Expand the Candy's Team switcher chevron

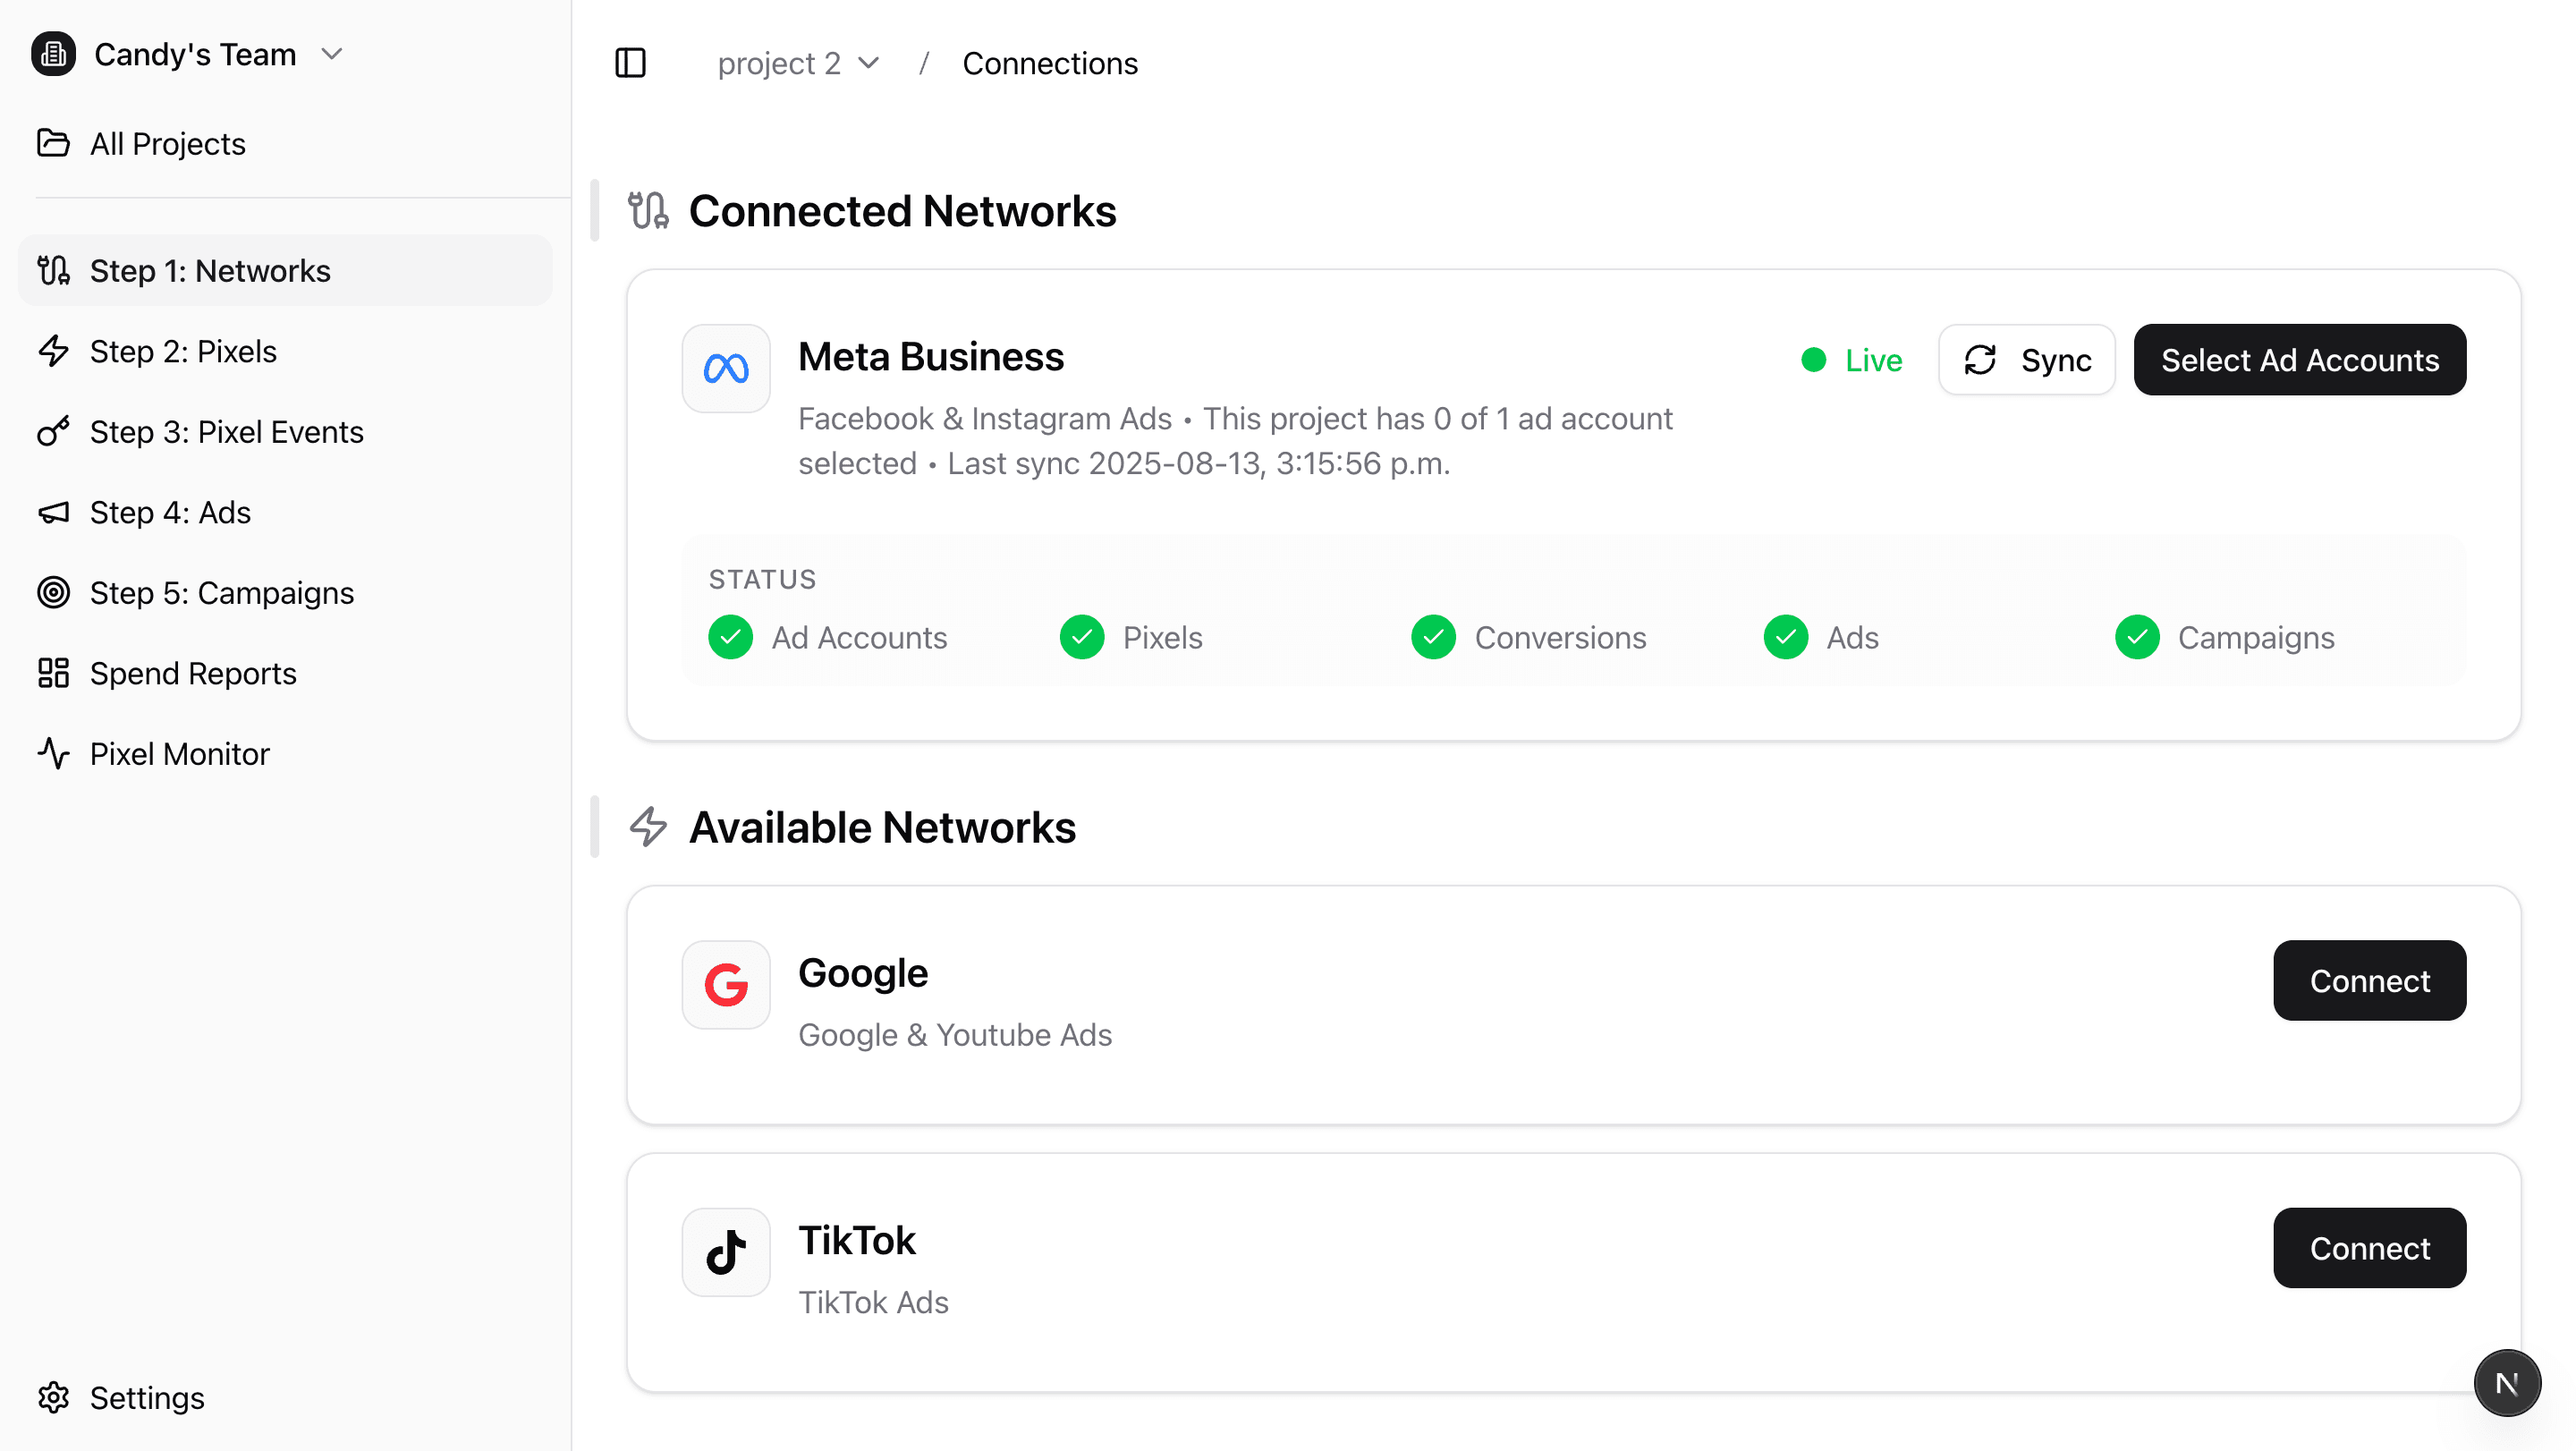pyautogui.click(x=332, y=54)
